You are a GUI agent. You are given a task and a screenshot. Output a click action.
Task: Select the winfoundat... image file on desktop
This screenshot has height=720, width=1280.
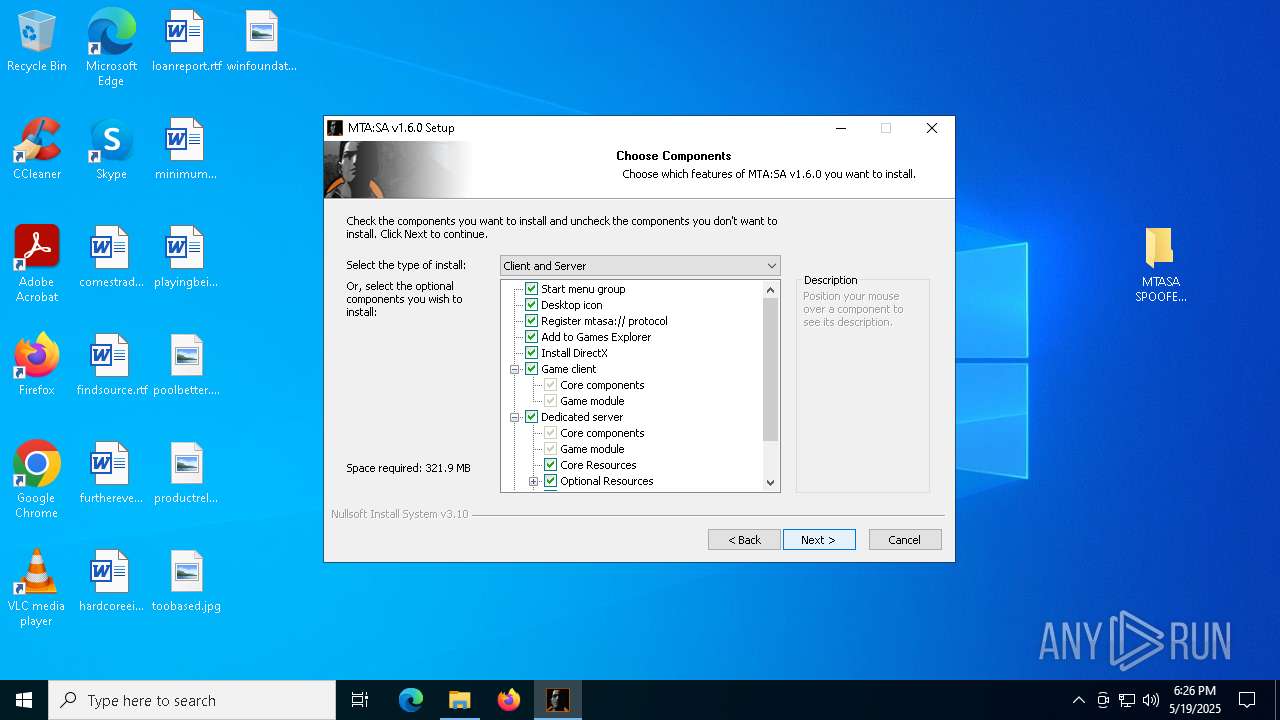pos(261,42)
